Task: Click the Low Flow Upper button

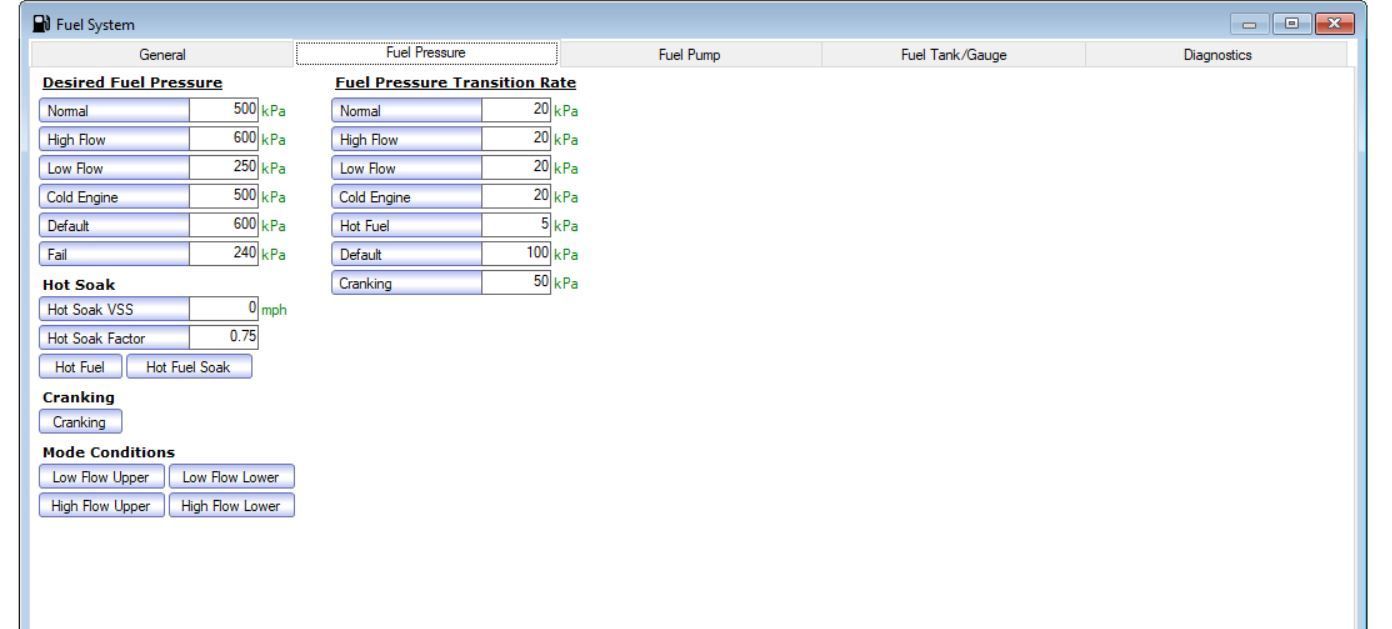Action: coord(101,478)
